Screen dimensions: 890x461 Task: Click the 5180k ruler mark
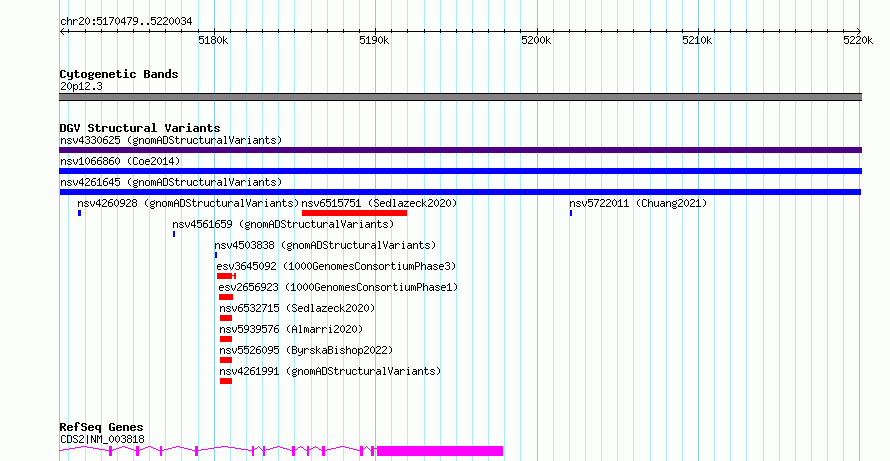click(213, 40)
